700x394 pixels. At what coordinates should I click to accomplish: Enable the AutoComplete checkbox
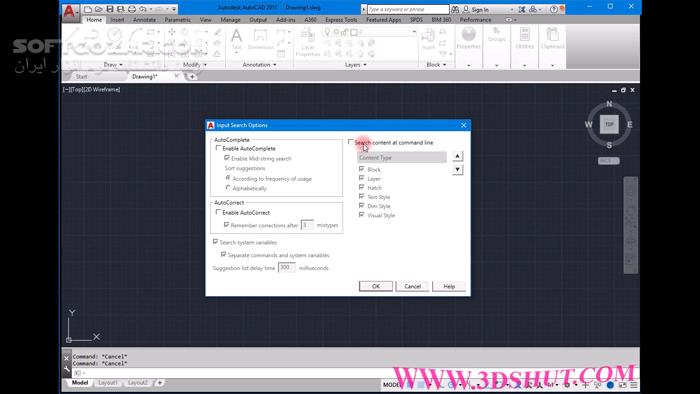[x=218, y=148]
